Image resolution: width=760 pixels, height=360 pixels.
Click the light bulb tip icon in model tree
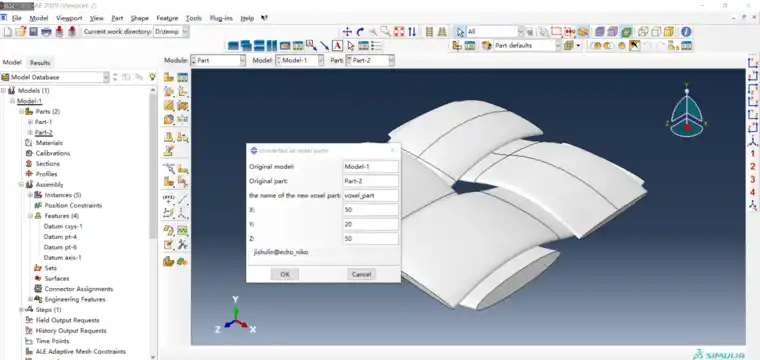coord(152,77)
